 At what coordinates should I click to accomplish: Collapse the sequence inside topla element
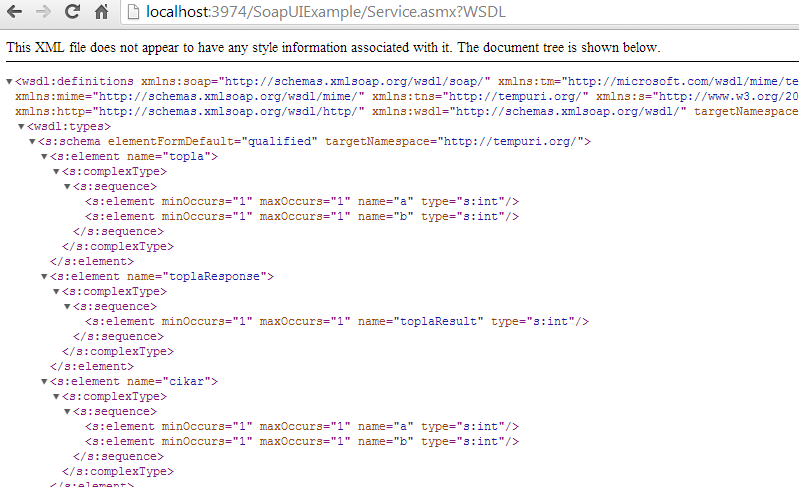(x=67, y=187)
